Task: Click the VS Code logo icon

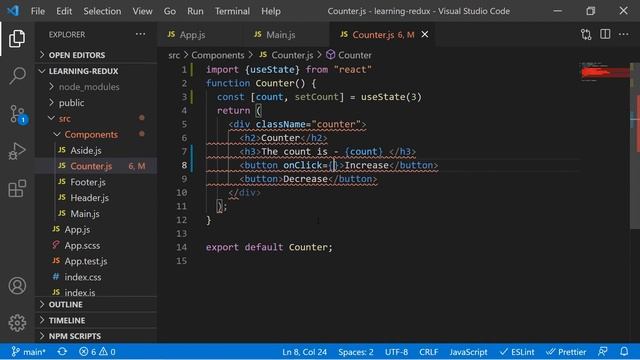Action: click(x=13, y=11)
